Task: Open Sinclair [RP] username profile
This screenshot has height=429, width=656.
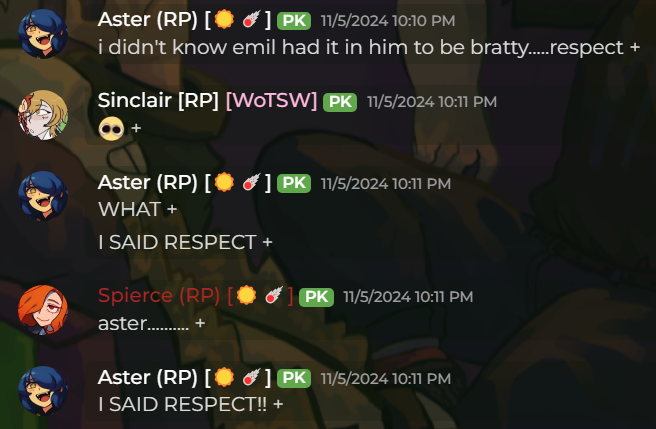Action: click(158, 100)
